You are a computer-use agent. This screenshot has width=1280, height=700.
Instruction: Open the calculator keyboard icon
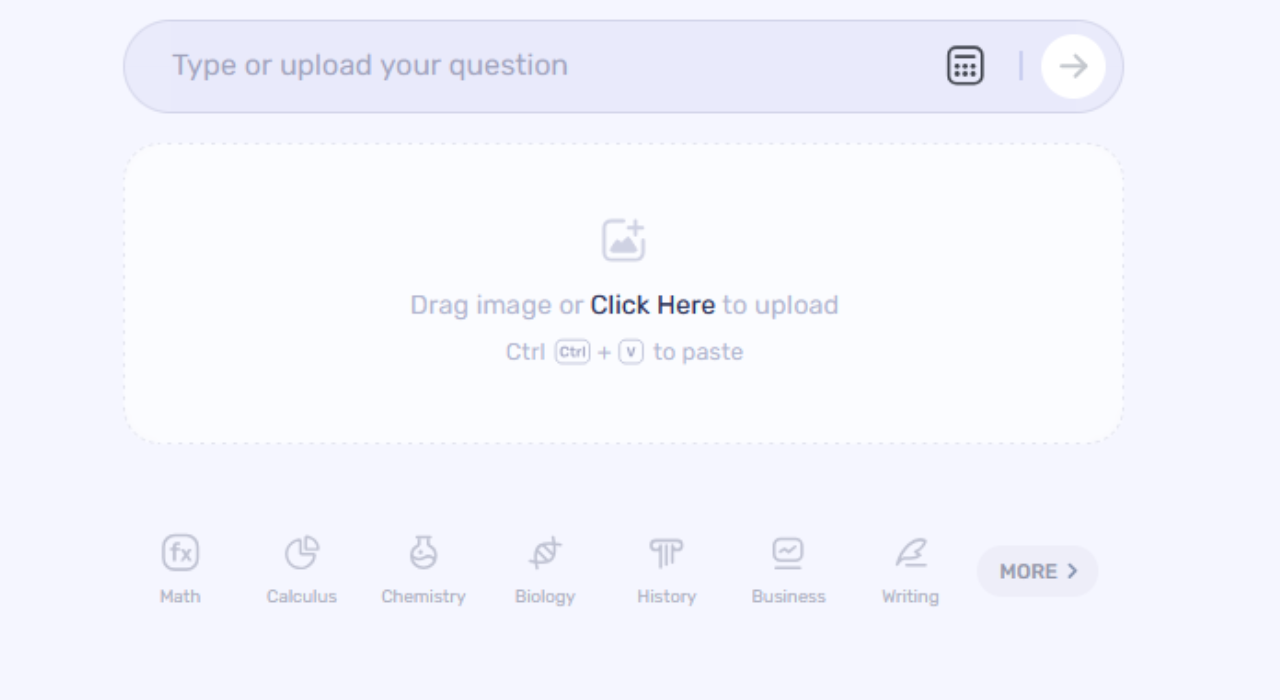pos(965,66)
